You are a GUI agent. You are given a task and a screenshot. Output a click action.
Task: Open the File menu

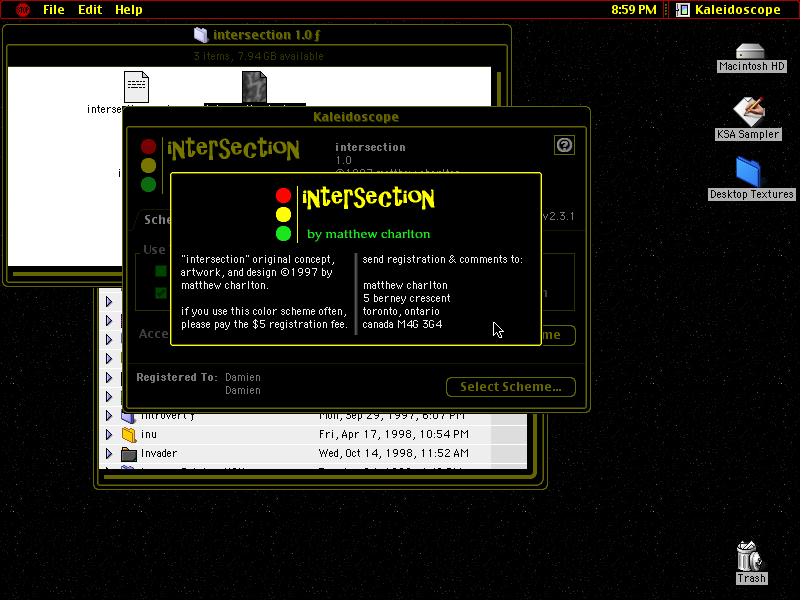point(54,10)
